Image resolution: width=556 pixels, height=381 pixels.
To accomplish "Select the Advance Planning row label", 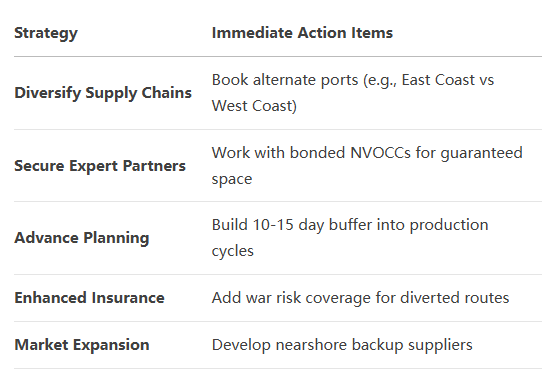I will [x=82, y=238].
